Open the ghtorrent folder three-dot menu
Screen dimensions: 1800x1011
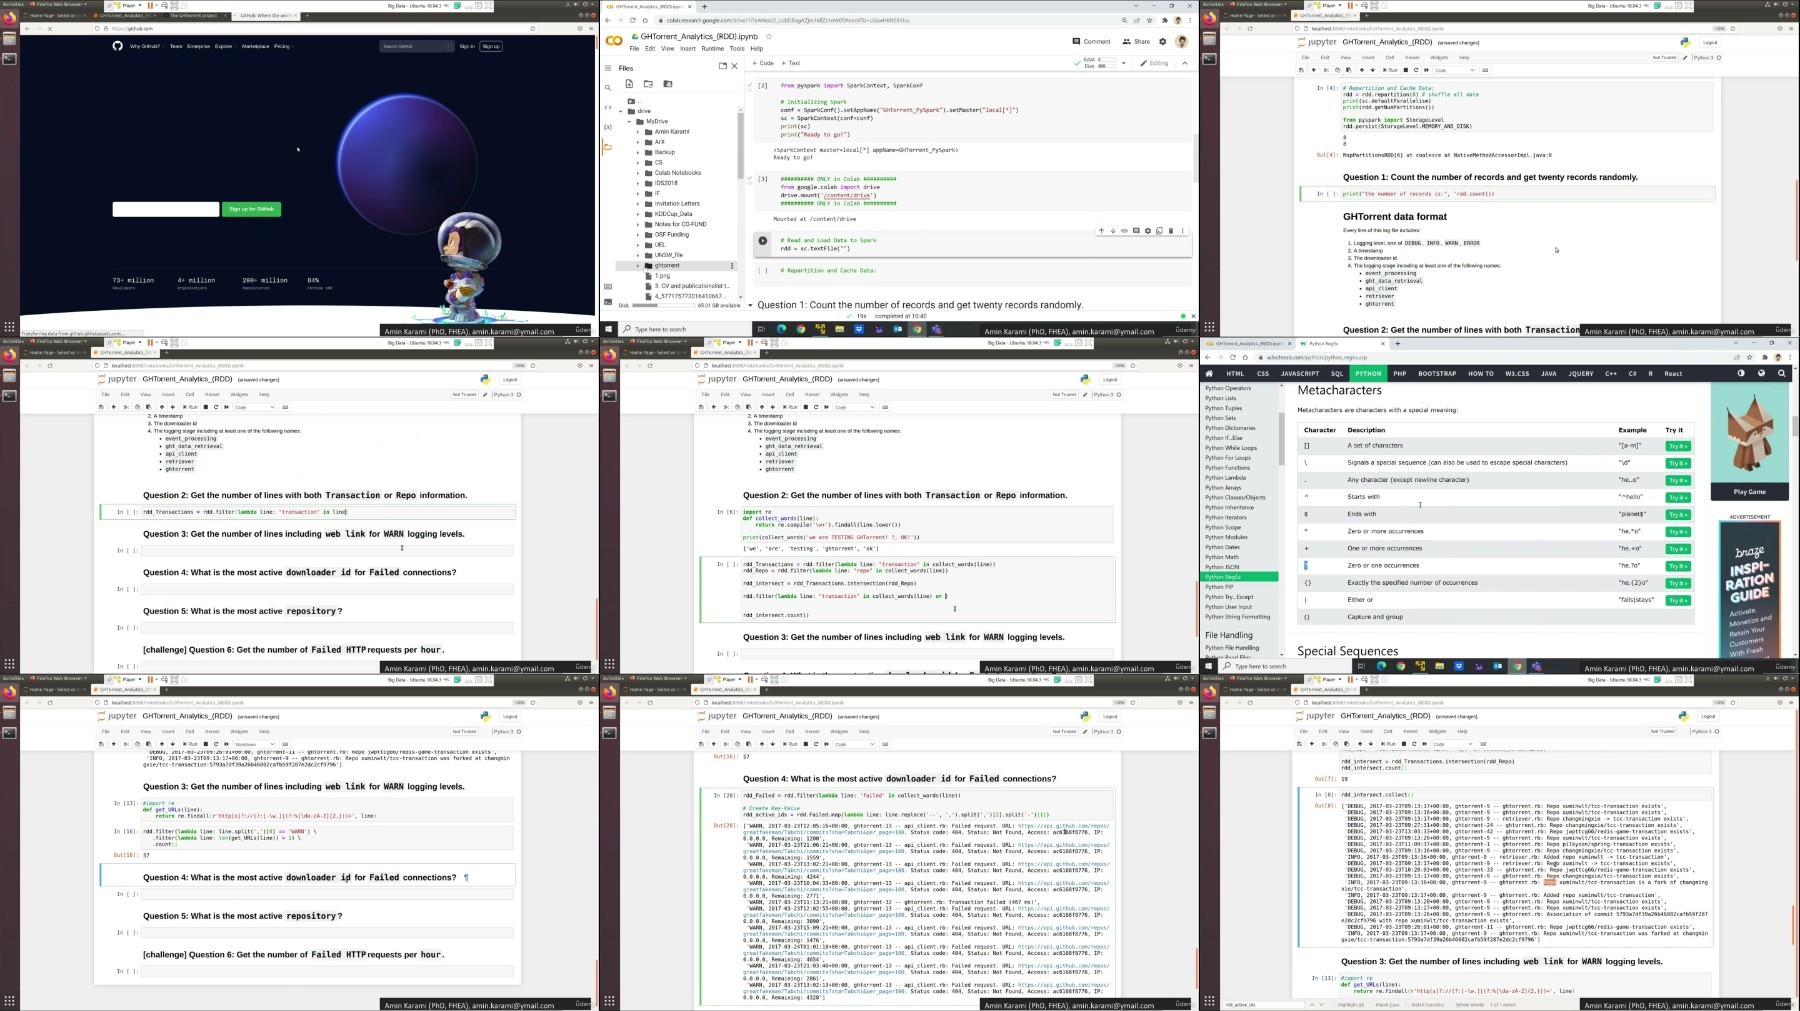pyautogui.click(x=732, y=265)
